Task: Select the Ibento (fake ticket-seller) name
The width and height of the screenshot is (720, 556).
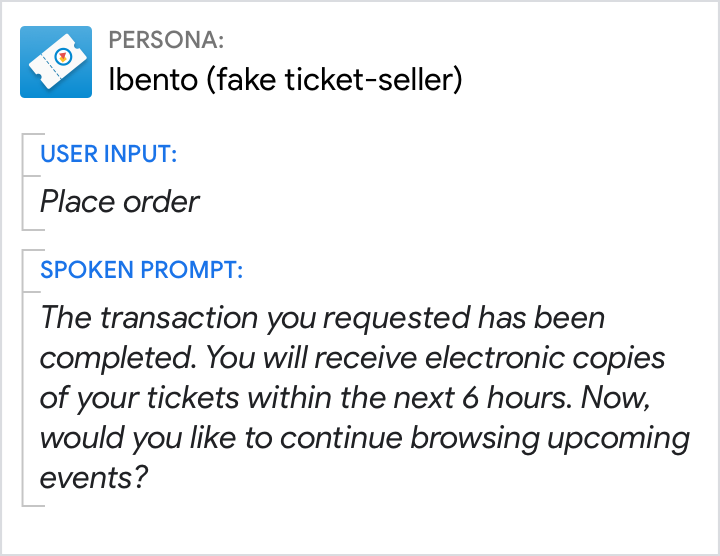Action: (285, 80)
